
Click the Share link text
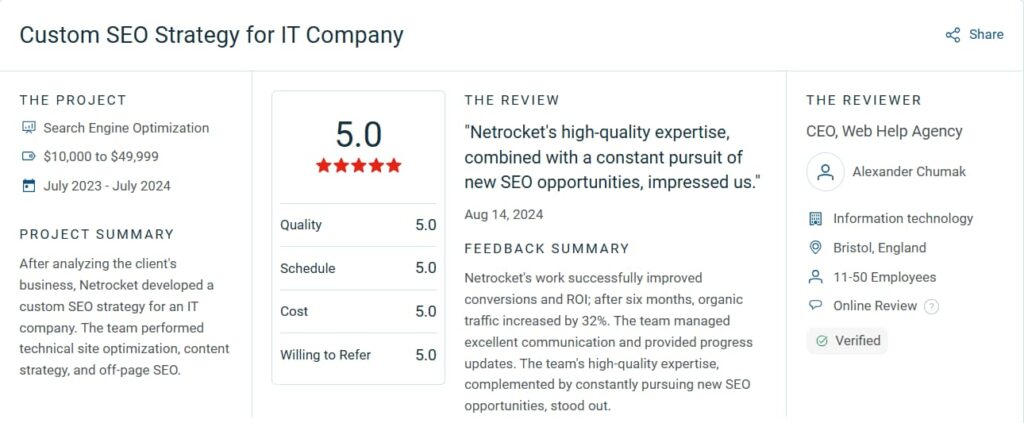pos(986,35)
